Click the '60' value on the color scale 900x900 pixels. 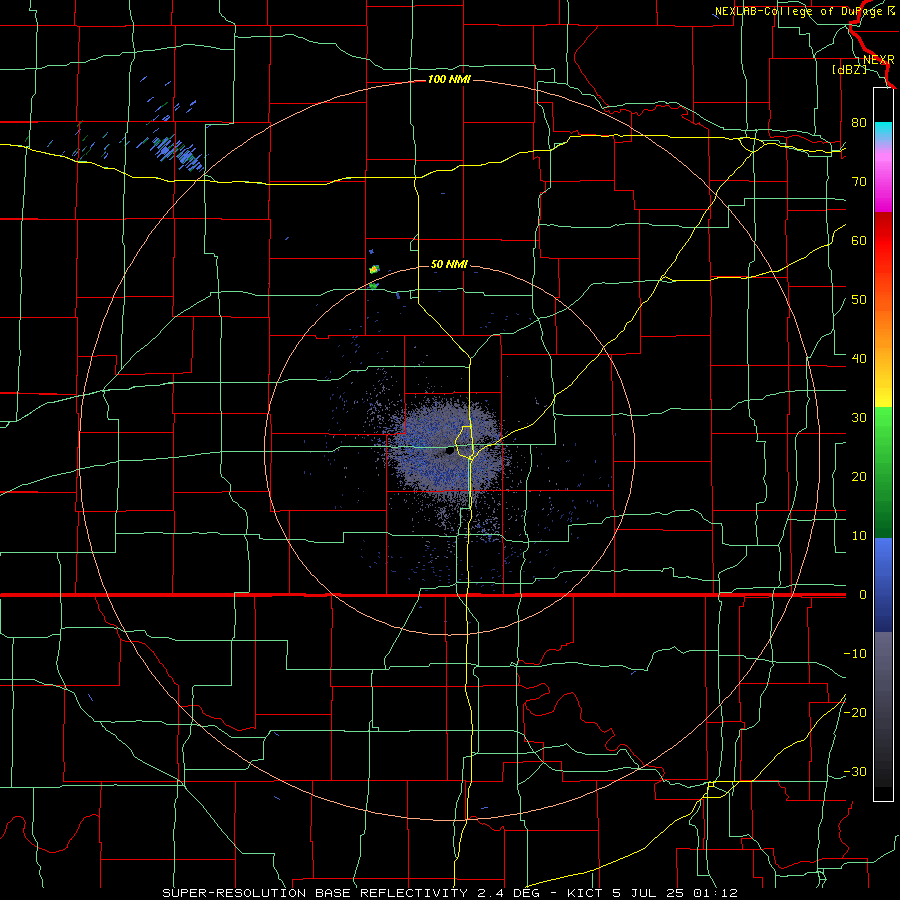(859, 240)
